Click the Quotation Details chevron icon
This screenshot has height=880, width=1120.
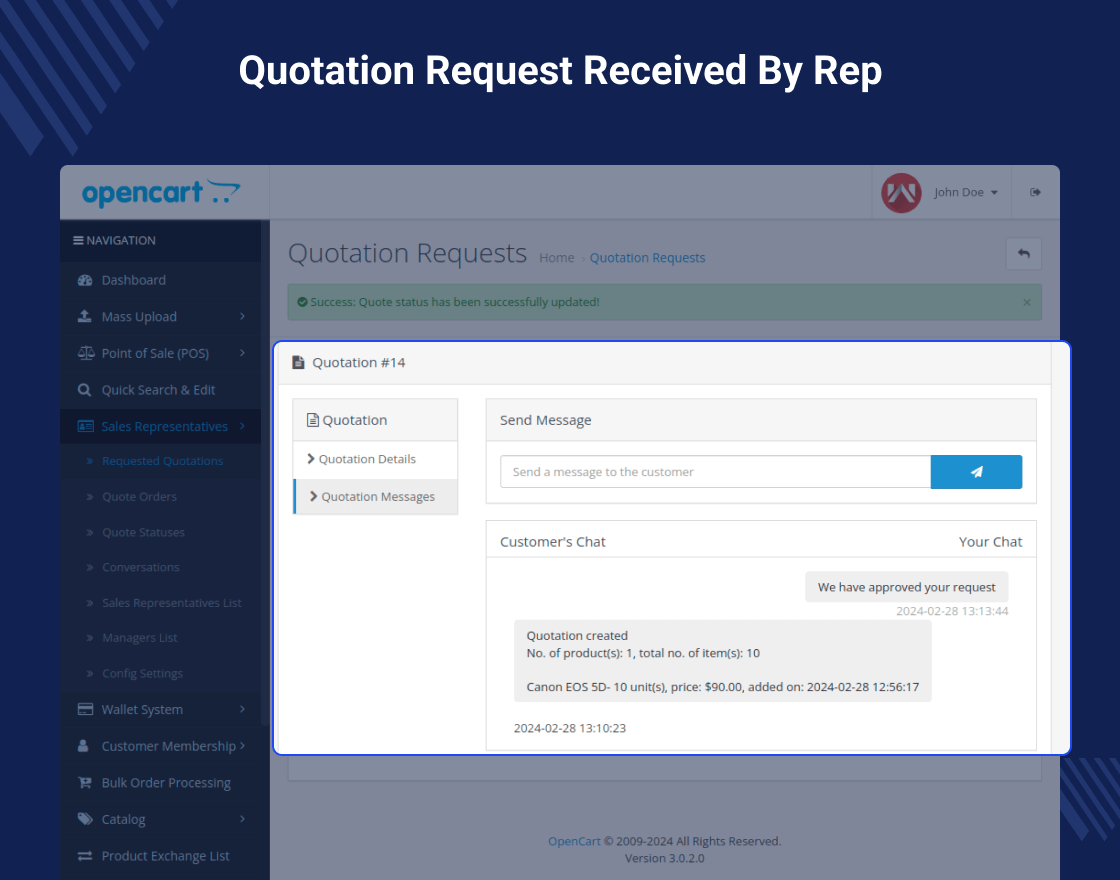tap(311, 459)
